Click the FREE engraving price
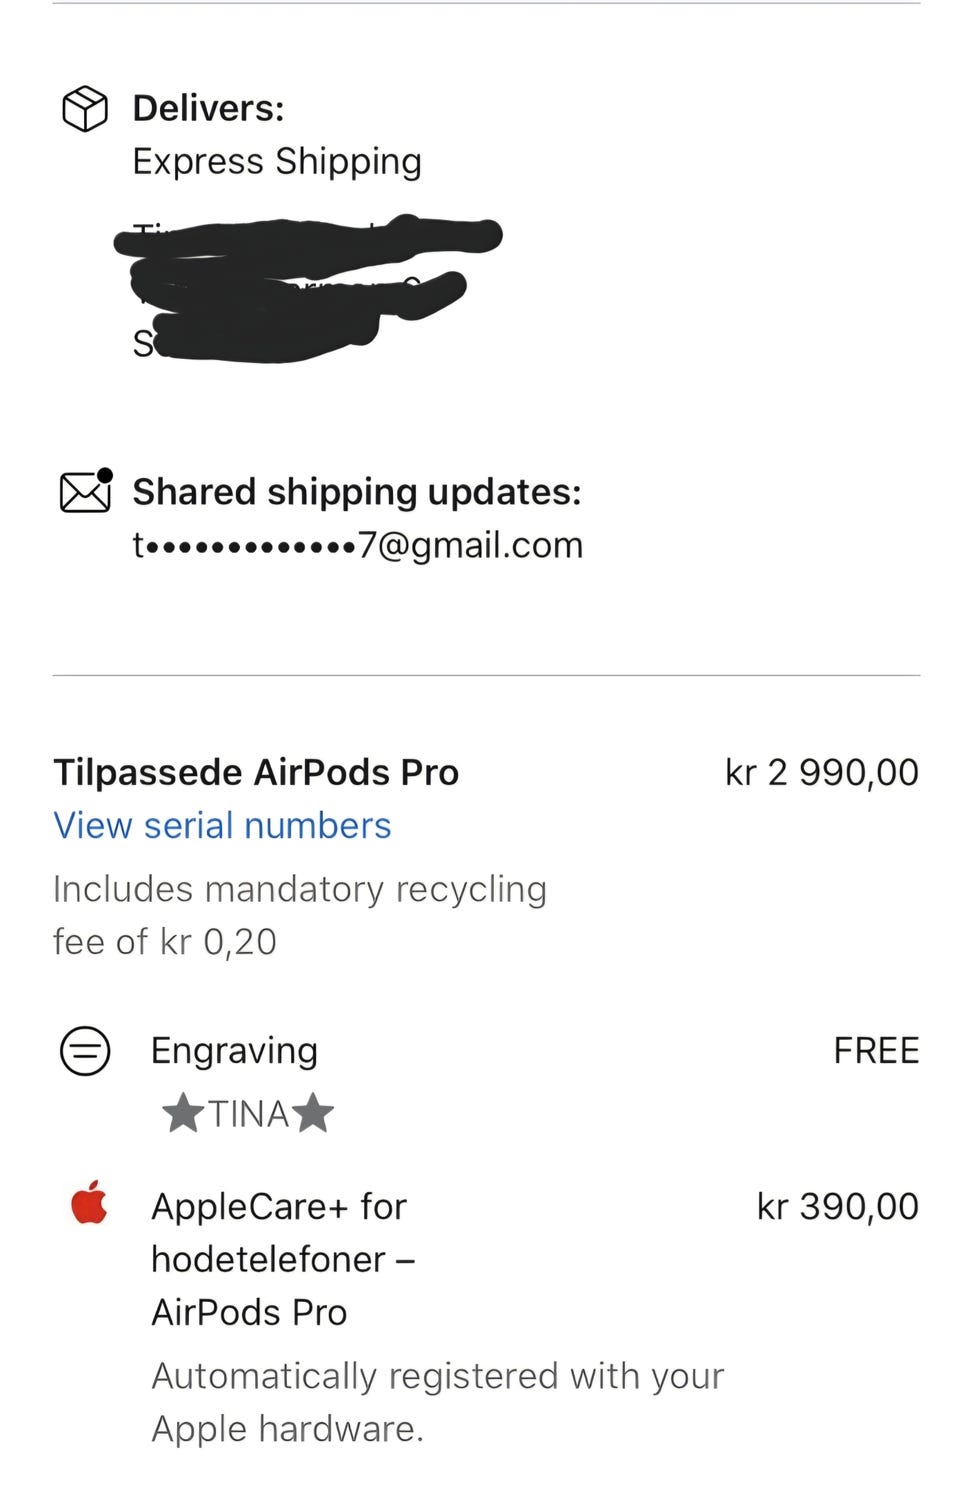 (876, 1051)
